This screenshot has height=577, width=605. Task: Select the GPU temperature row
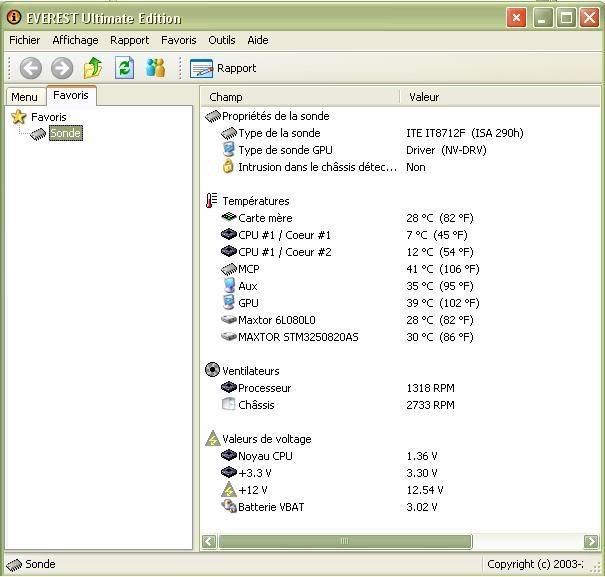(248, 303)
